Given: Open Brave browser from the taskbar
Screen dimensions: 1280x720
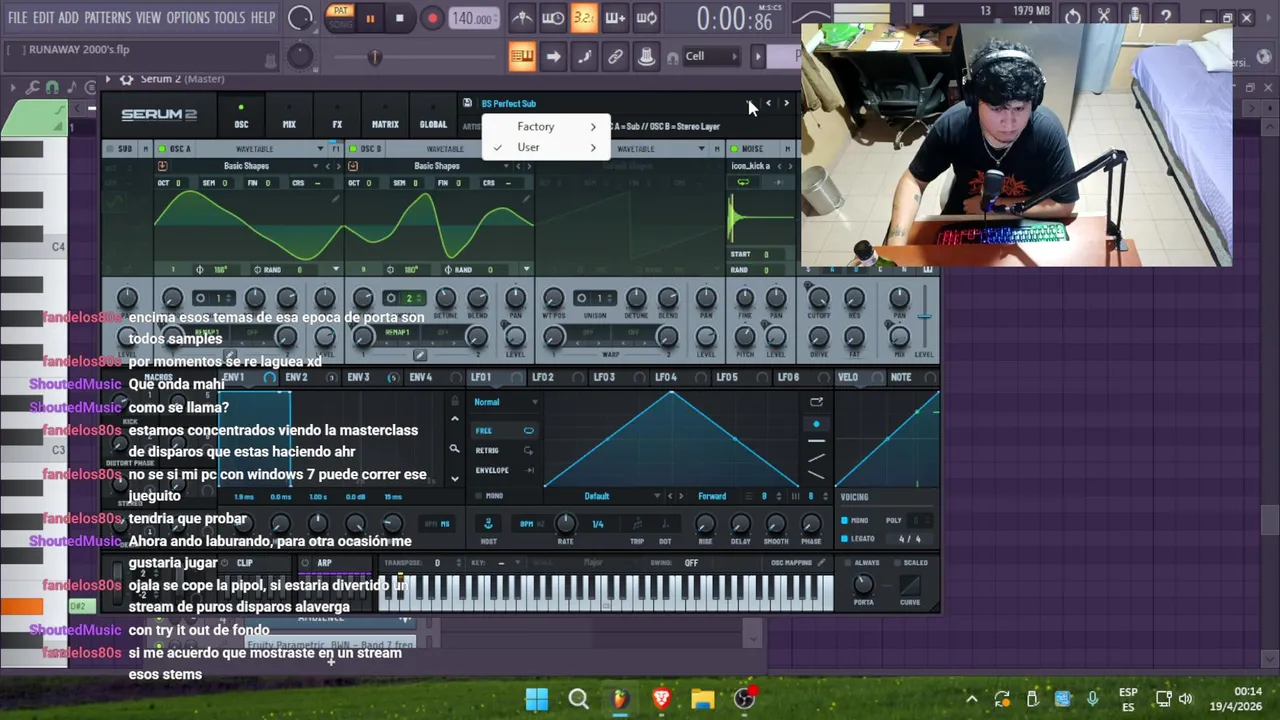Looking at the screenshot, I should pos(661,699).
